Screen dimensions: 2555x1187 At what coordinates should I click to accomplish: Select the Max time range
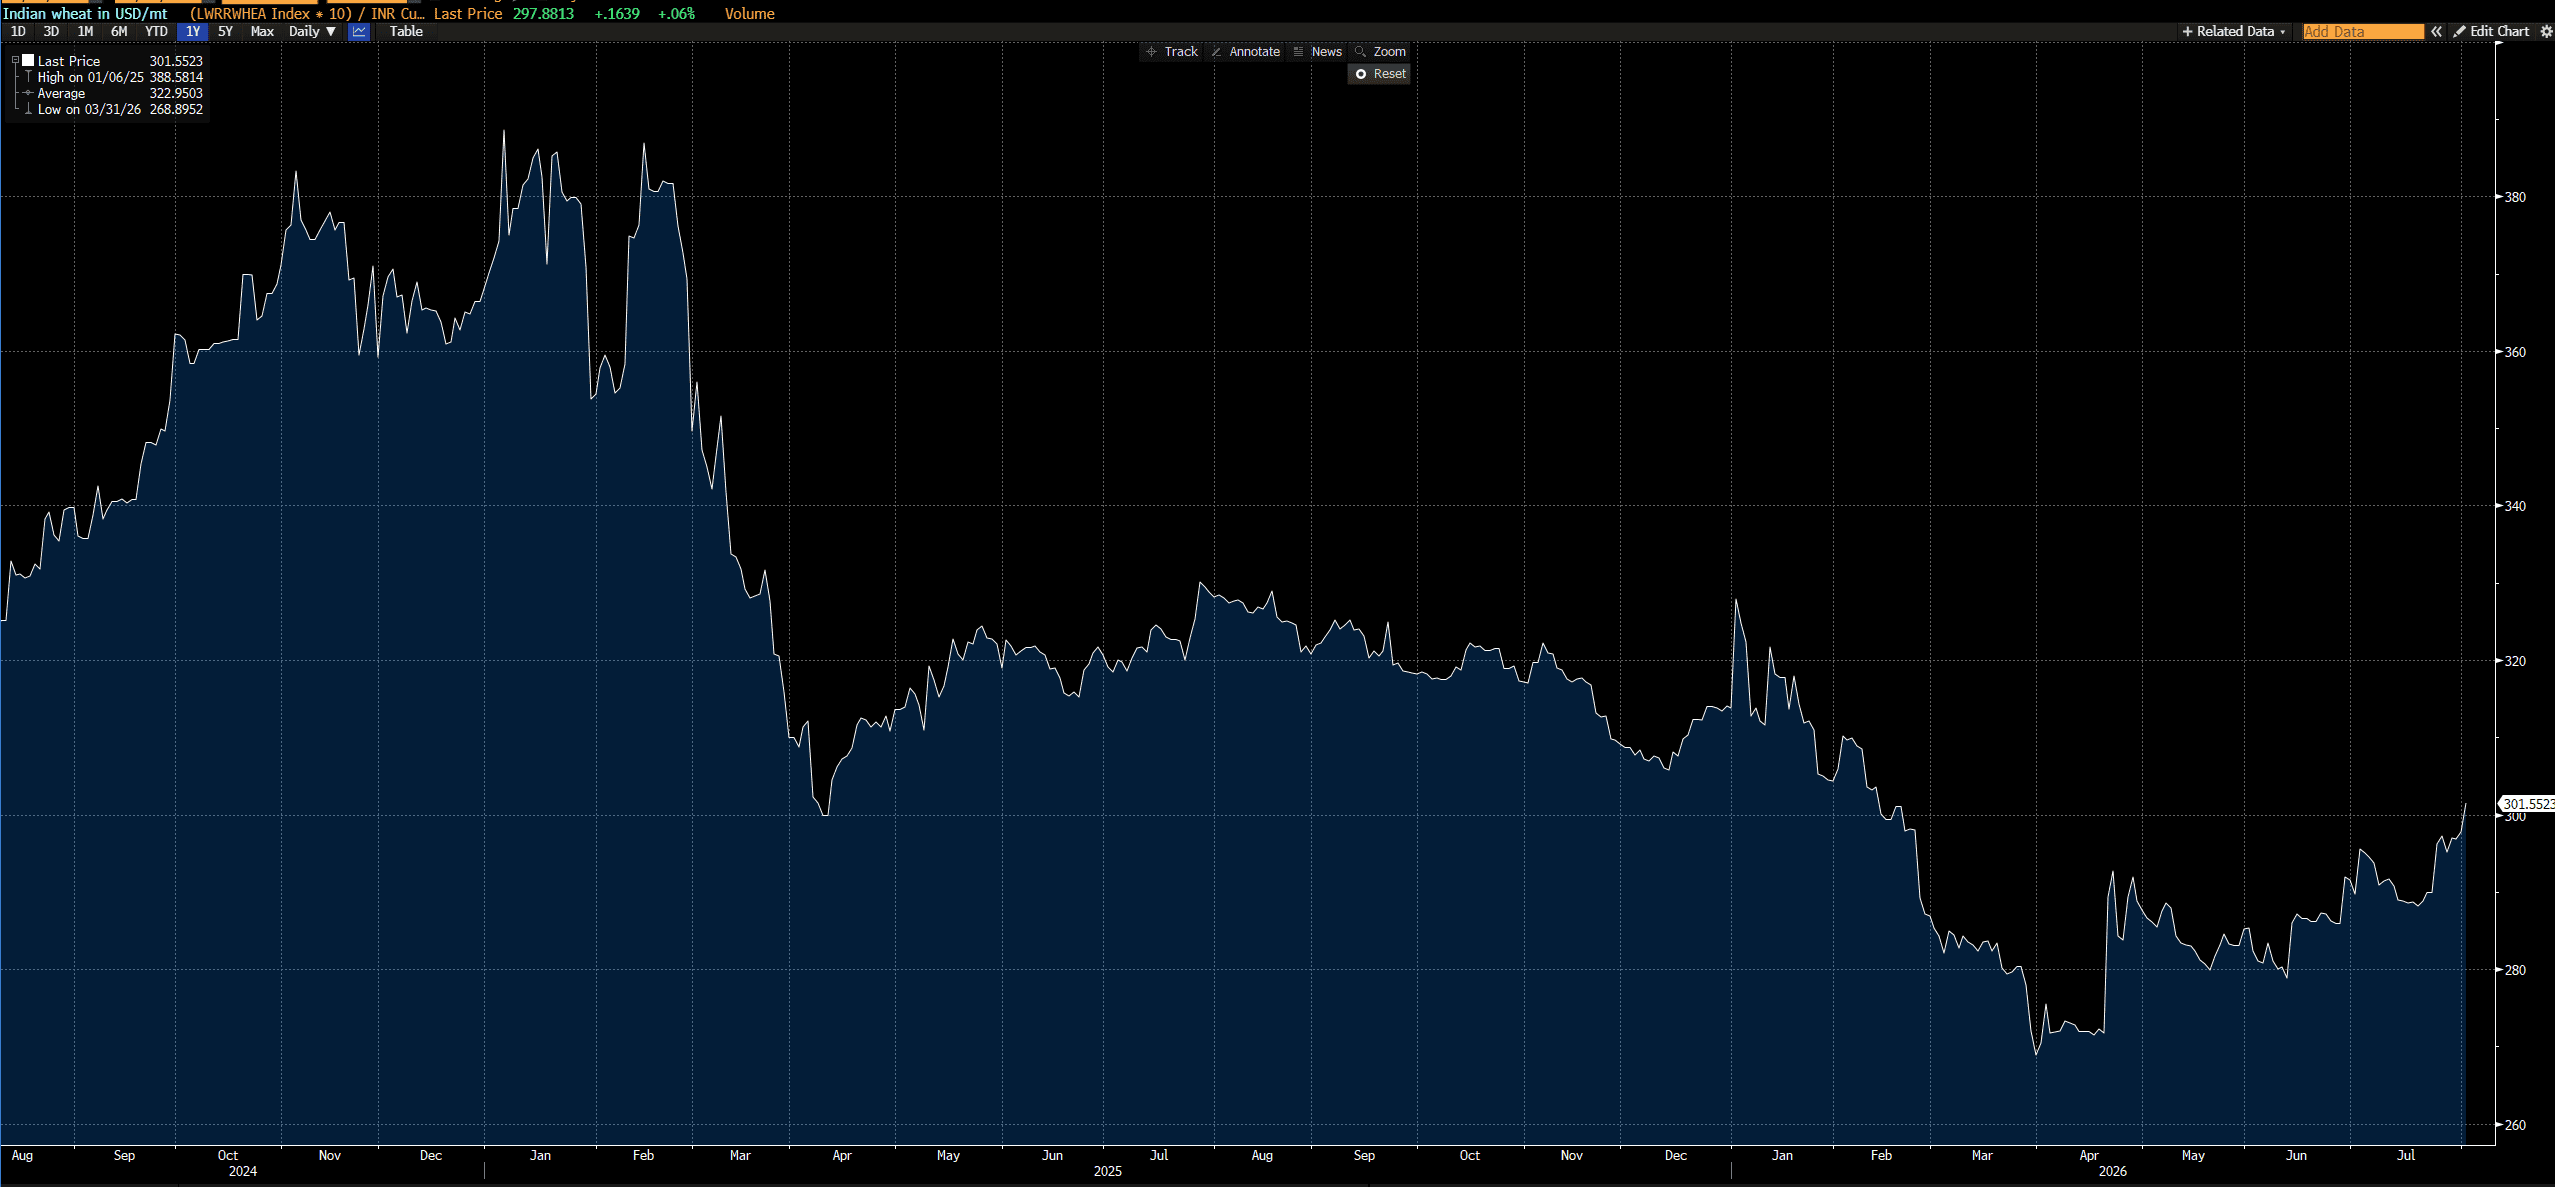coord(262,32)
